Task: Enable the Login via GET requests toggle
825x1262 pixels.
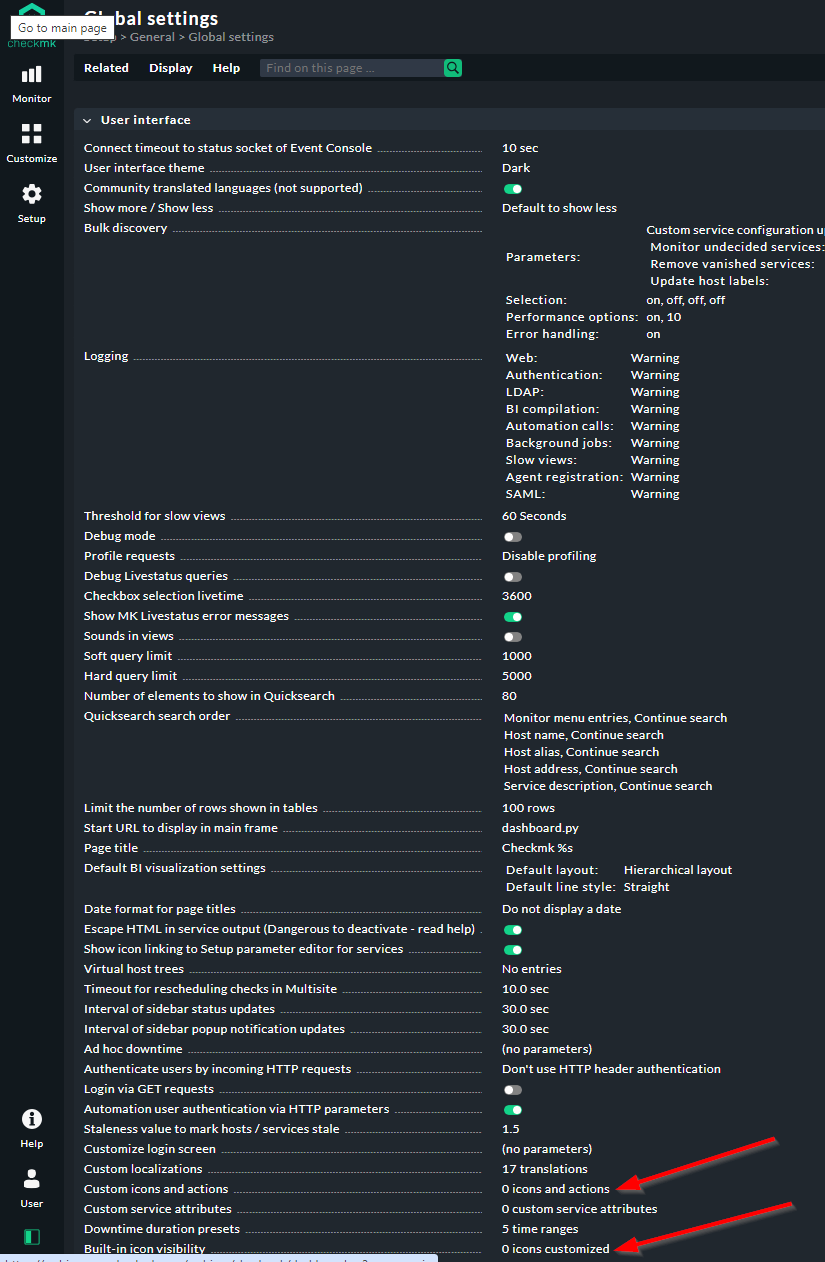Action: pos(512,1089)
